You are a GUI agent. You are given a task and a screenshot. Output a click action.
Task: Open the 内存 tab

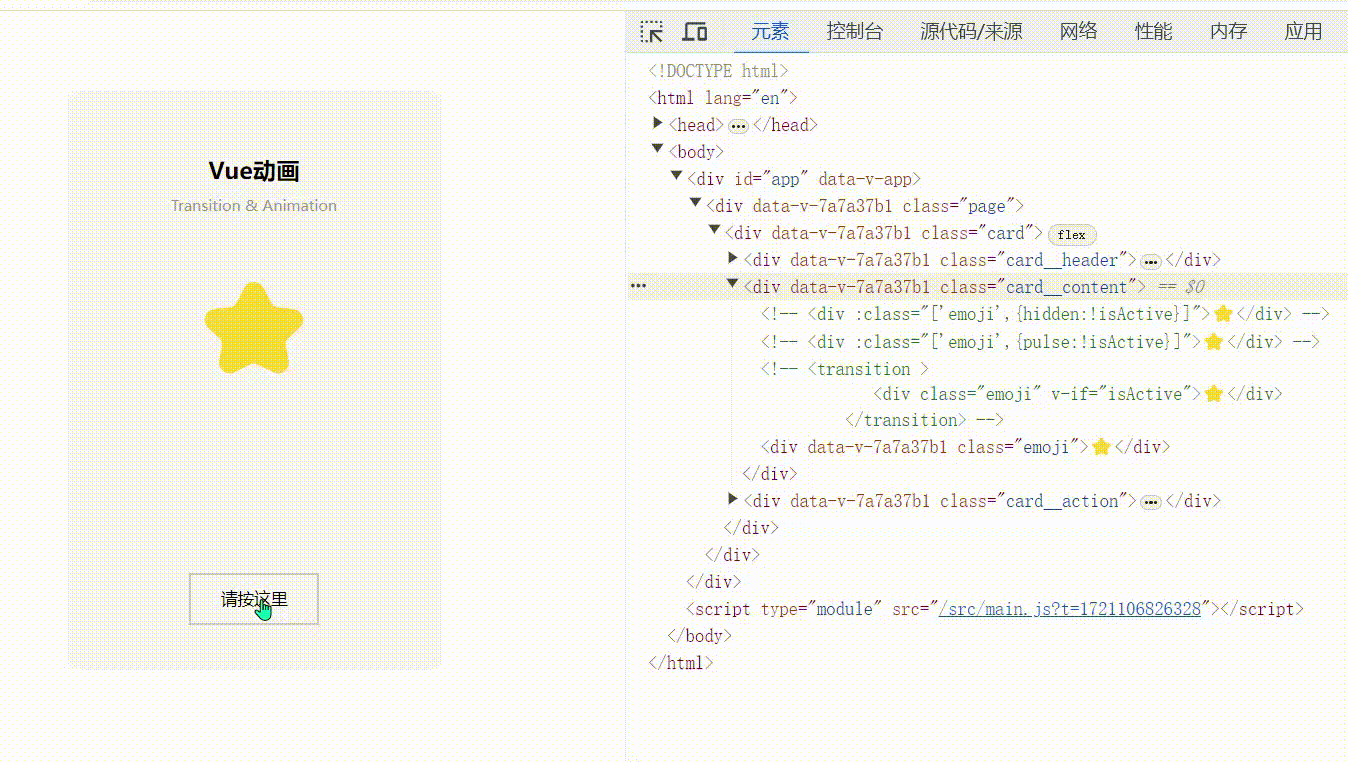1228,31
